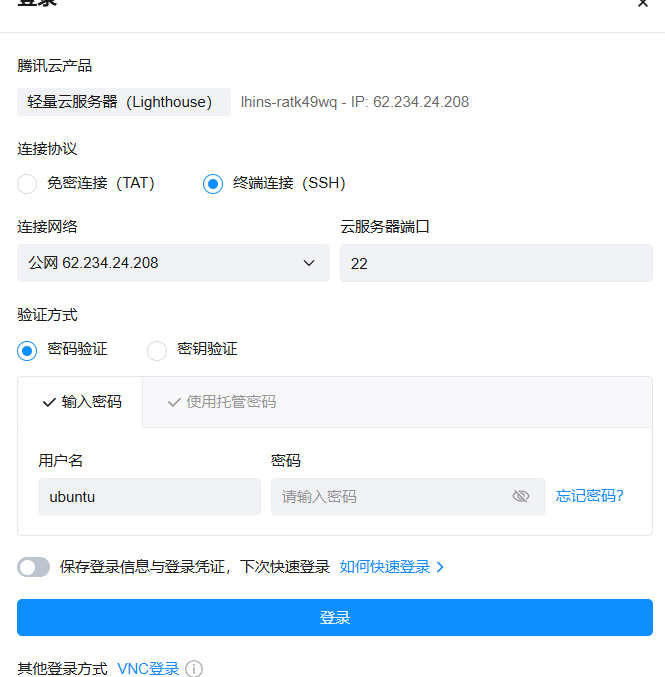This screenshot has width=665, height=677.
Task: Click the lhins-ratk49wq instance IP text
Action: (x=355, y=102)
